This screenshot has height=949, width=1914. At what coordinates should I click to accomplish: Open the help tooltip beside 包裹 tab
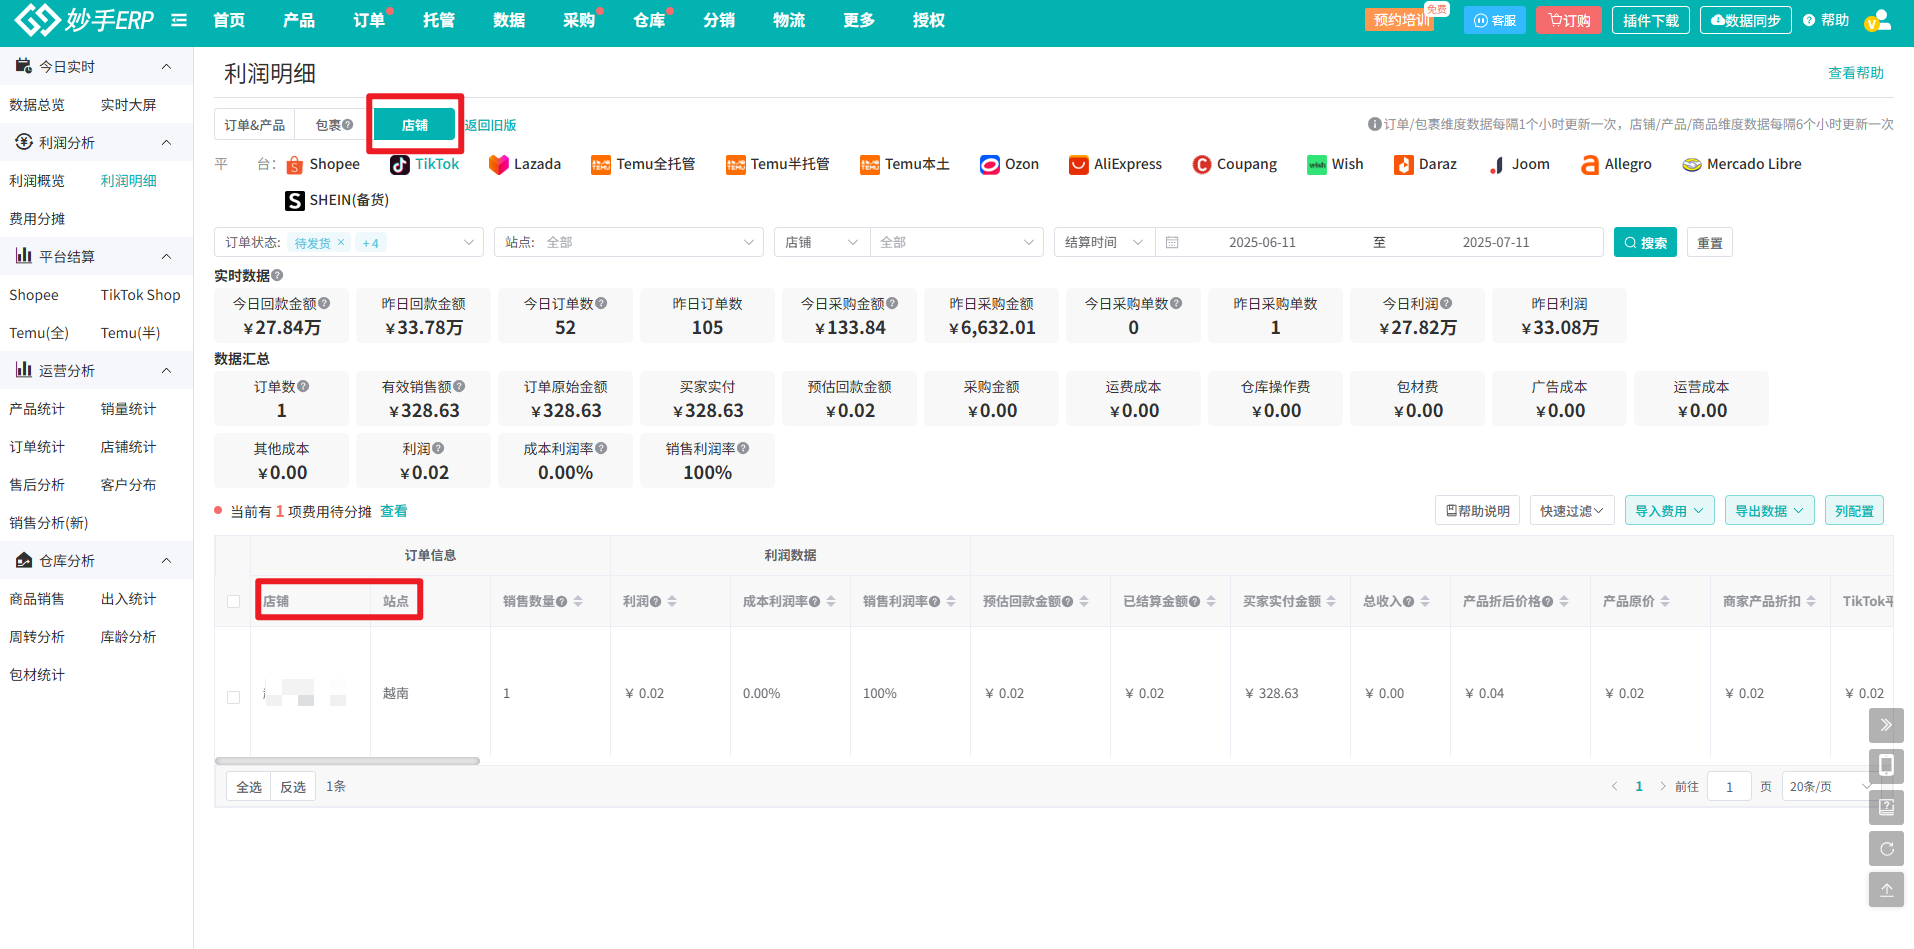click(348, 125)
